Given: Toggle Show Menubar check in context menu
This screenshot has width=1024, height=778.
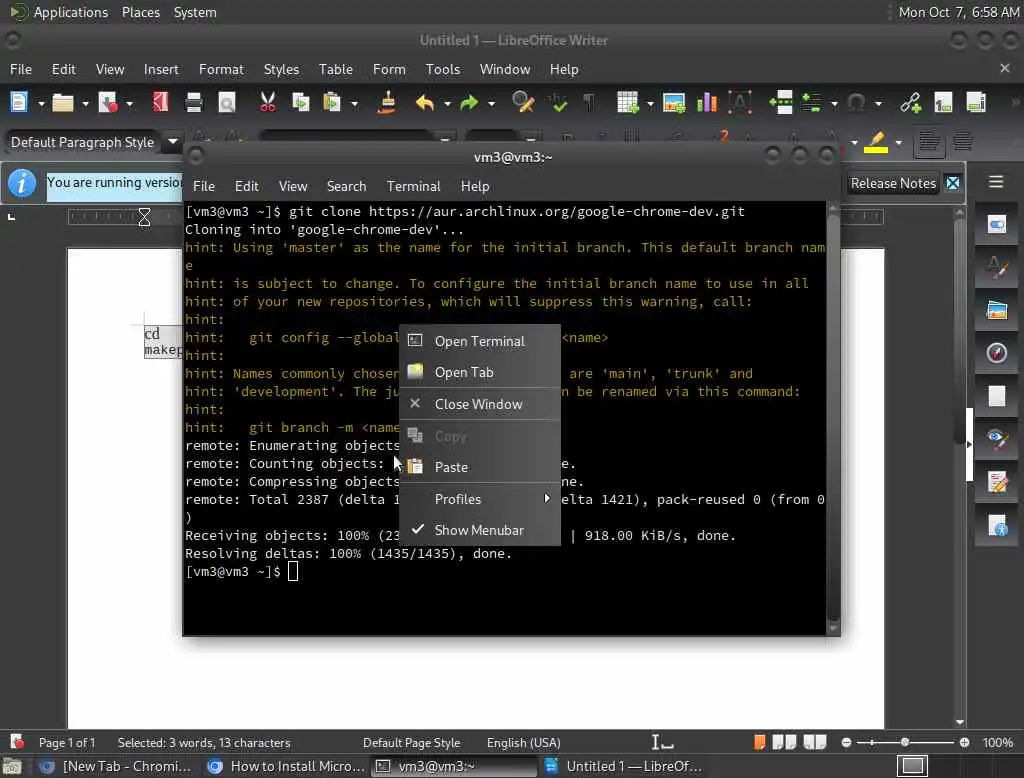Looking at the screenshot, I should pyautogui.click(x=480, y=530).
